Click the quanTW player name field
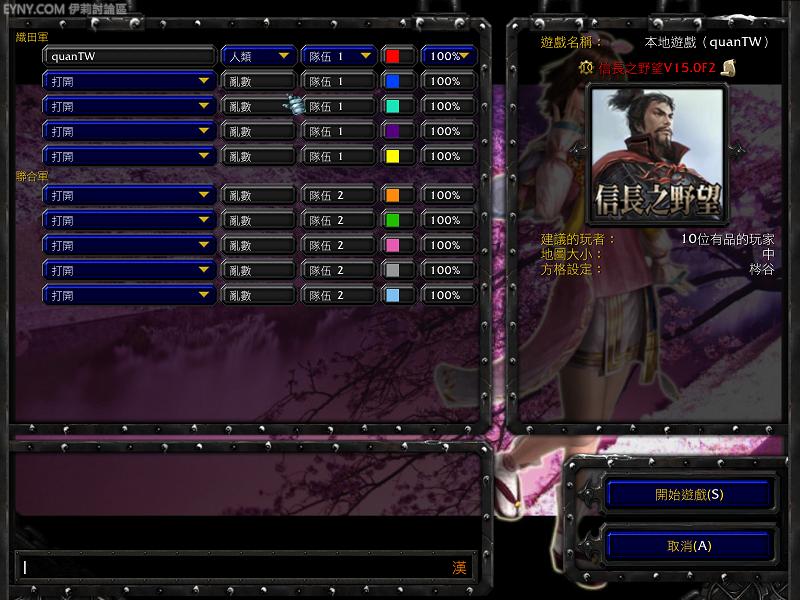 (130, 56)
